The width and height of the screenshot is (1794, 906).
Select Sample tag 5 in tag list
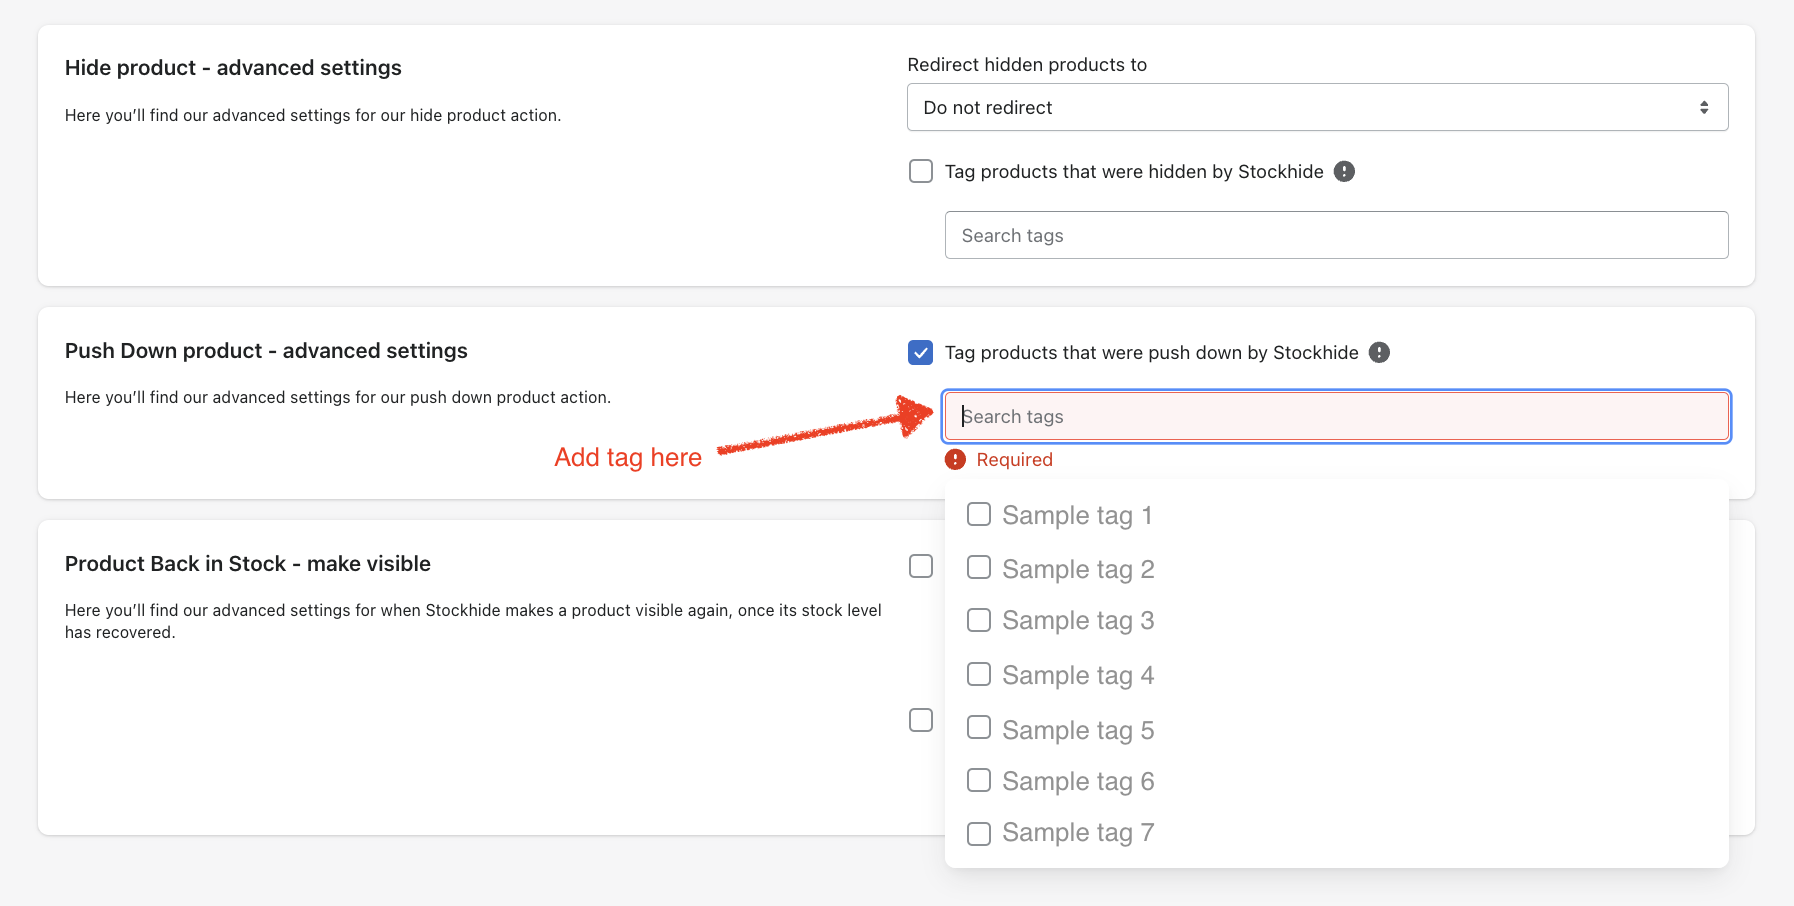tap(979, 728)
